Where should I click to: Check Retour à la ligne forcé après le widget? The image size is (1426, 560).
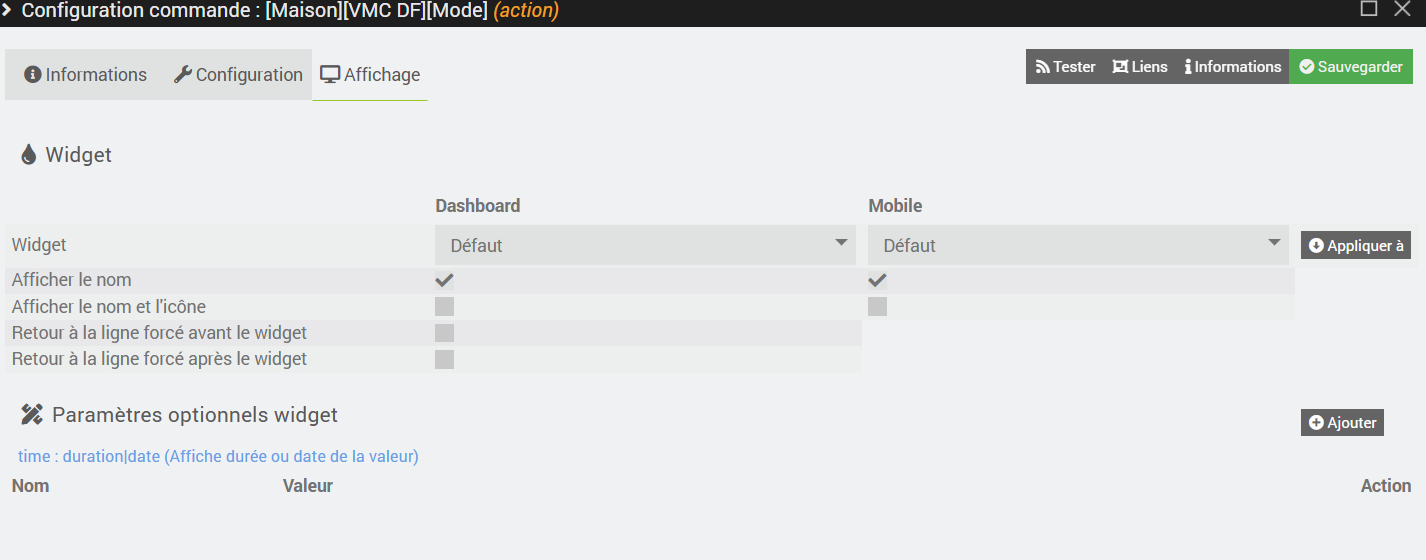(445, 359)
